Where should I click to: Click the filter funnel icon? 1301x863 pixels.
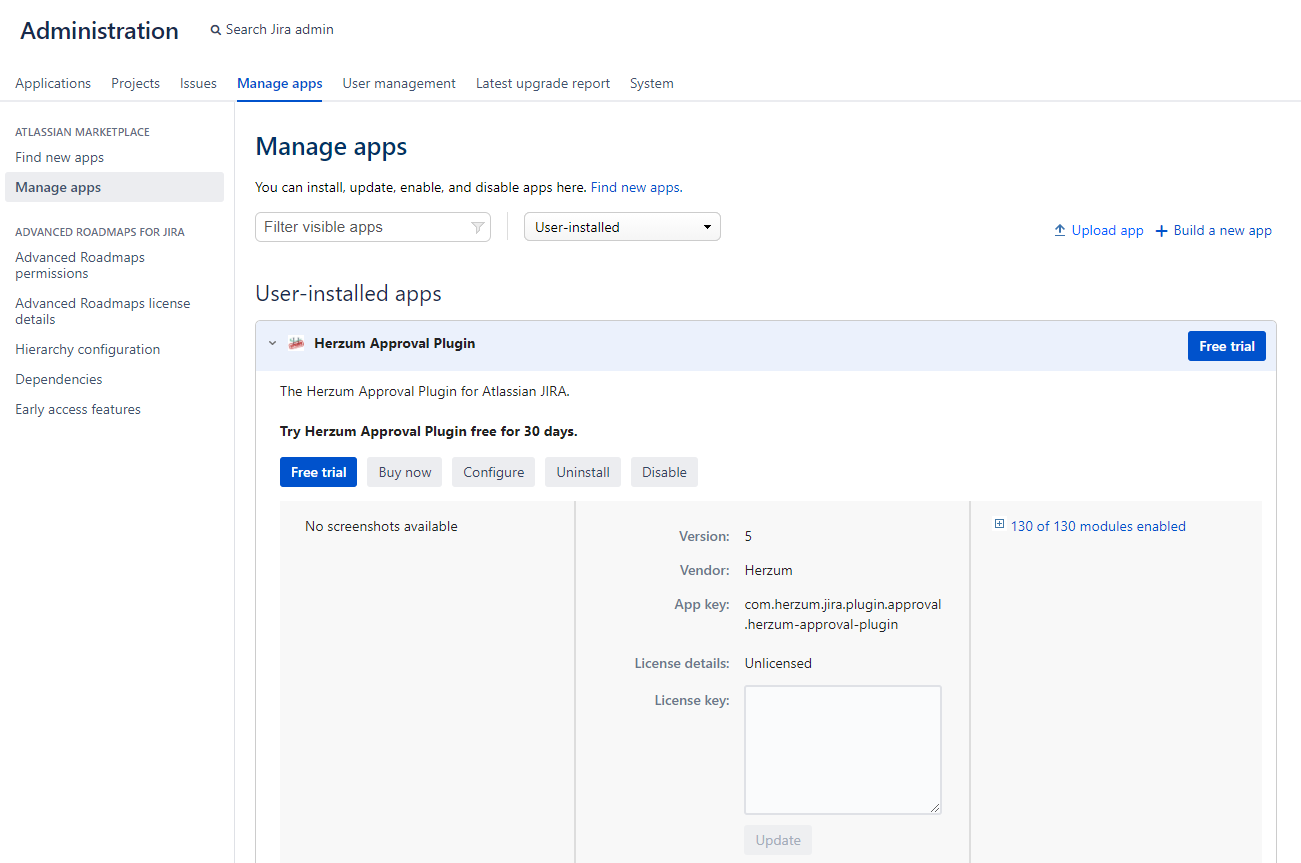477,228
